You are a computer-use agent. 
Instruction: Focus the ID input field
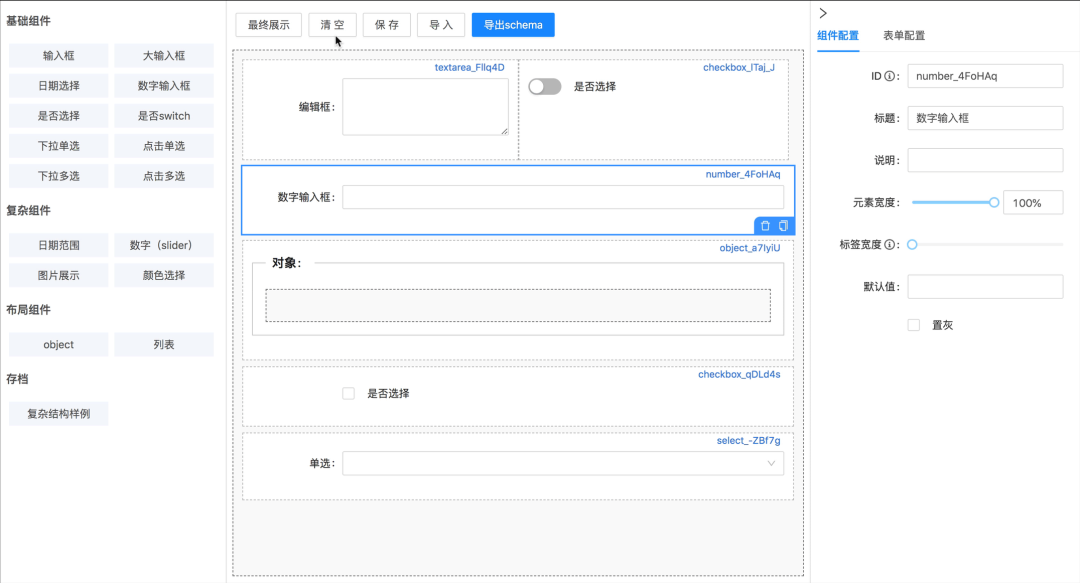(985, 76)
